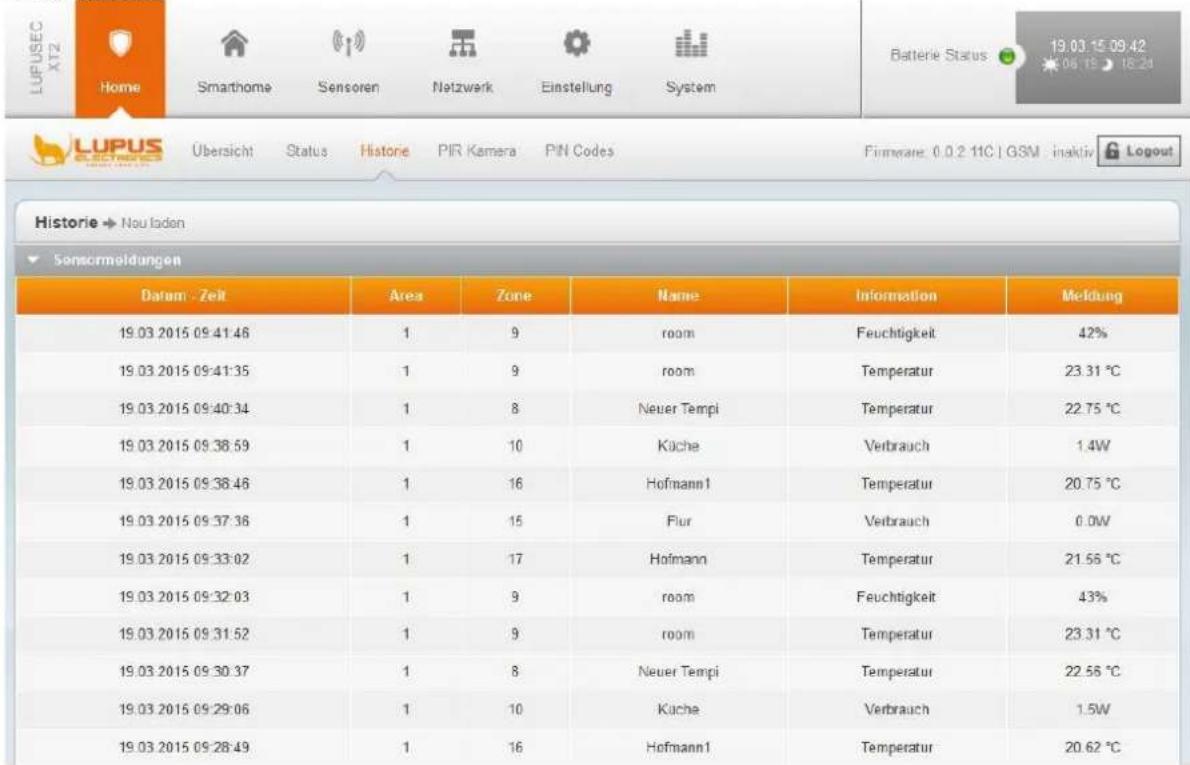Open the PIR Kamera tab
Image resolution: width=1190 pixels, height=765 pixels.
point(477,151)
